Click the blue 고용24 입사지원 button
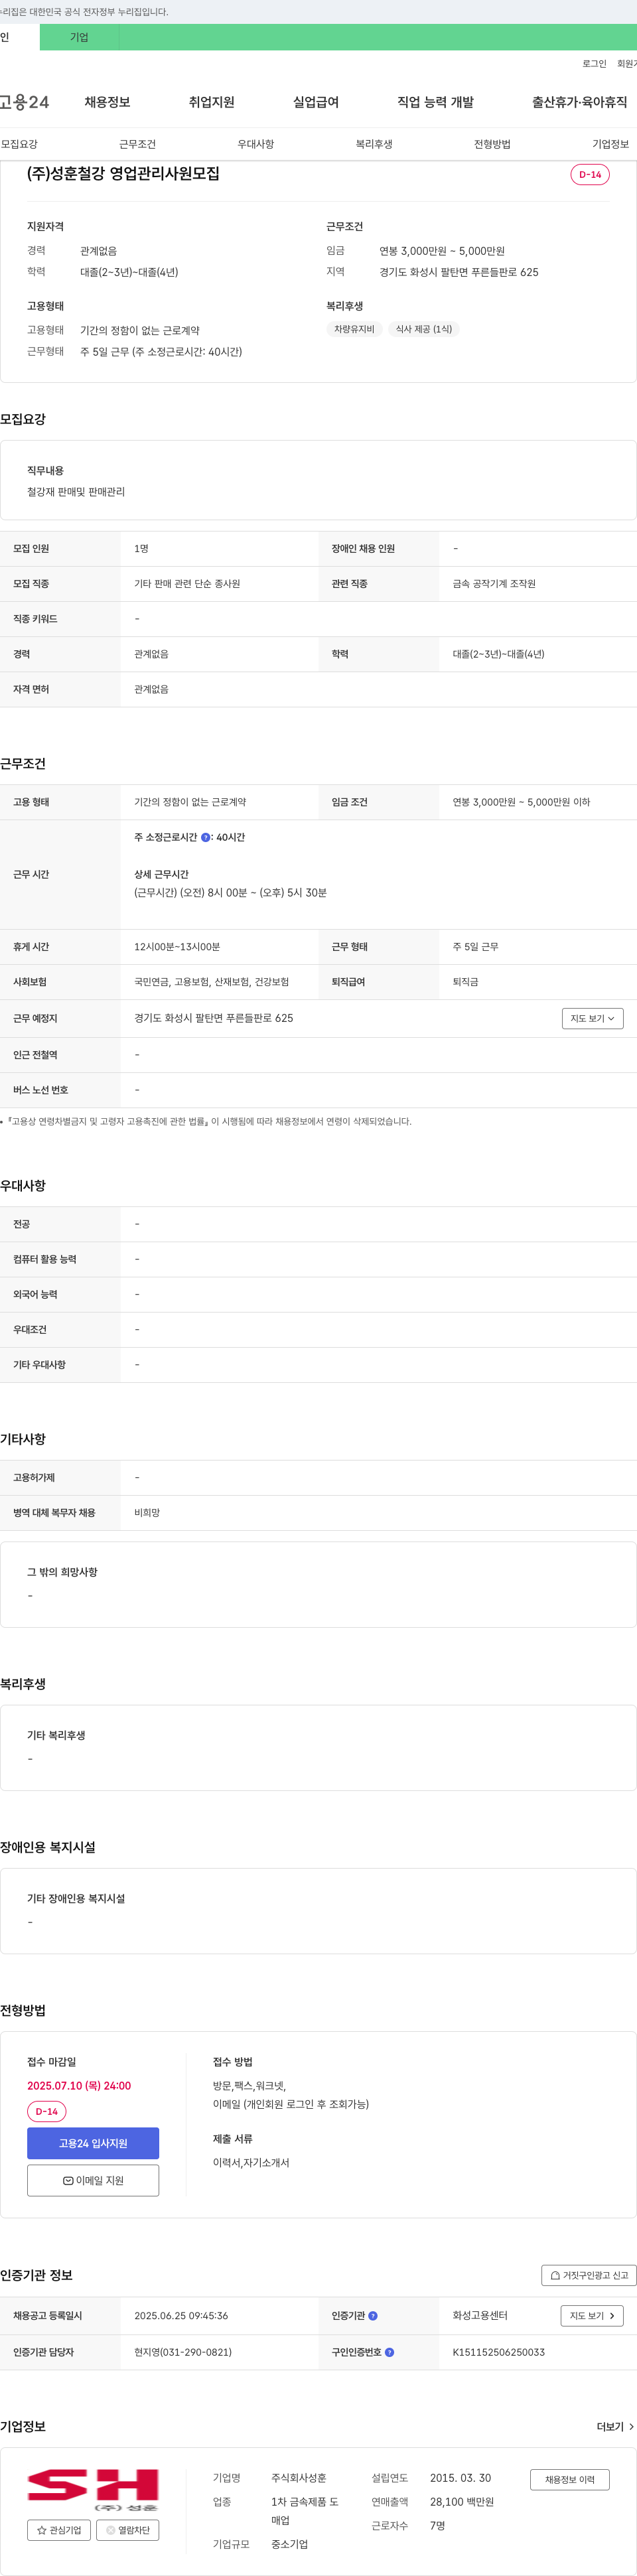The image size is (637, 2576). tap(93, 2143)
